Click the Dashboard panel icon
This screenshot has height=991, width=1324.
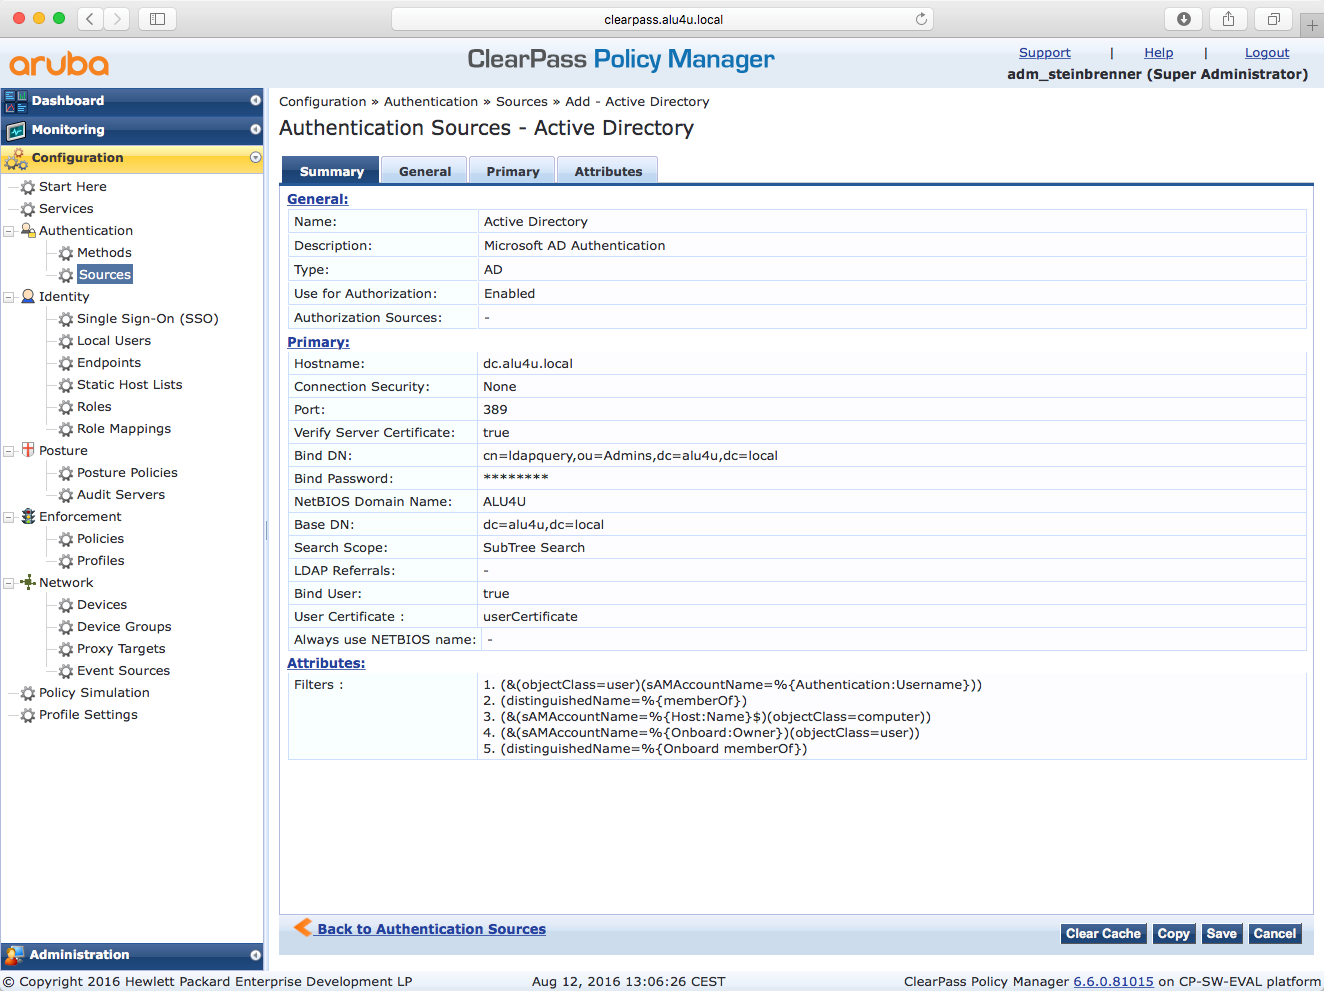click(16, 101)
